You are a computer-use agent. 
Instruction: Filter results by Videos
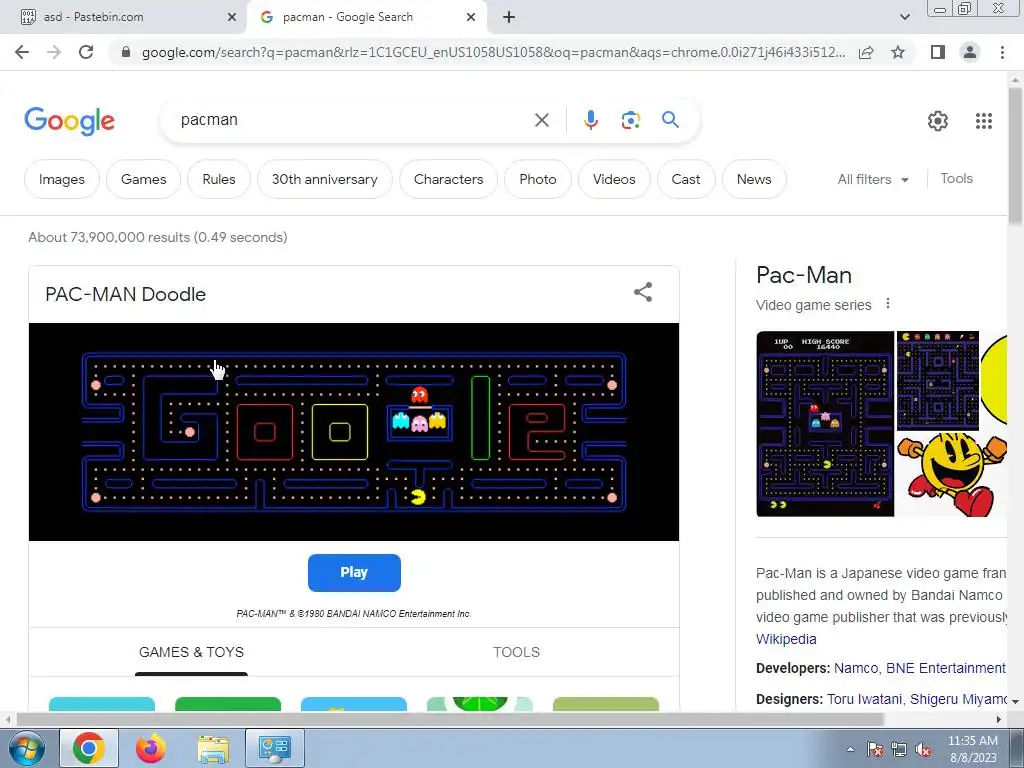click(x=614, y=179)
